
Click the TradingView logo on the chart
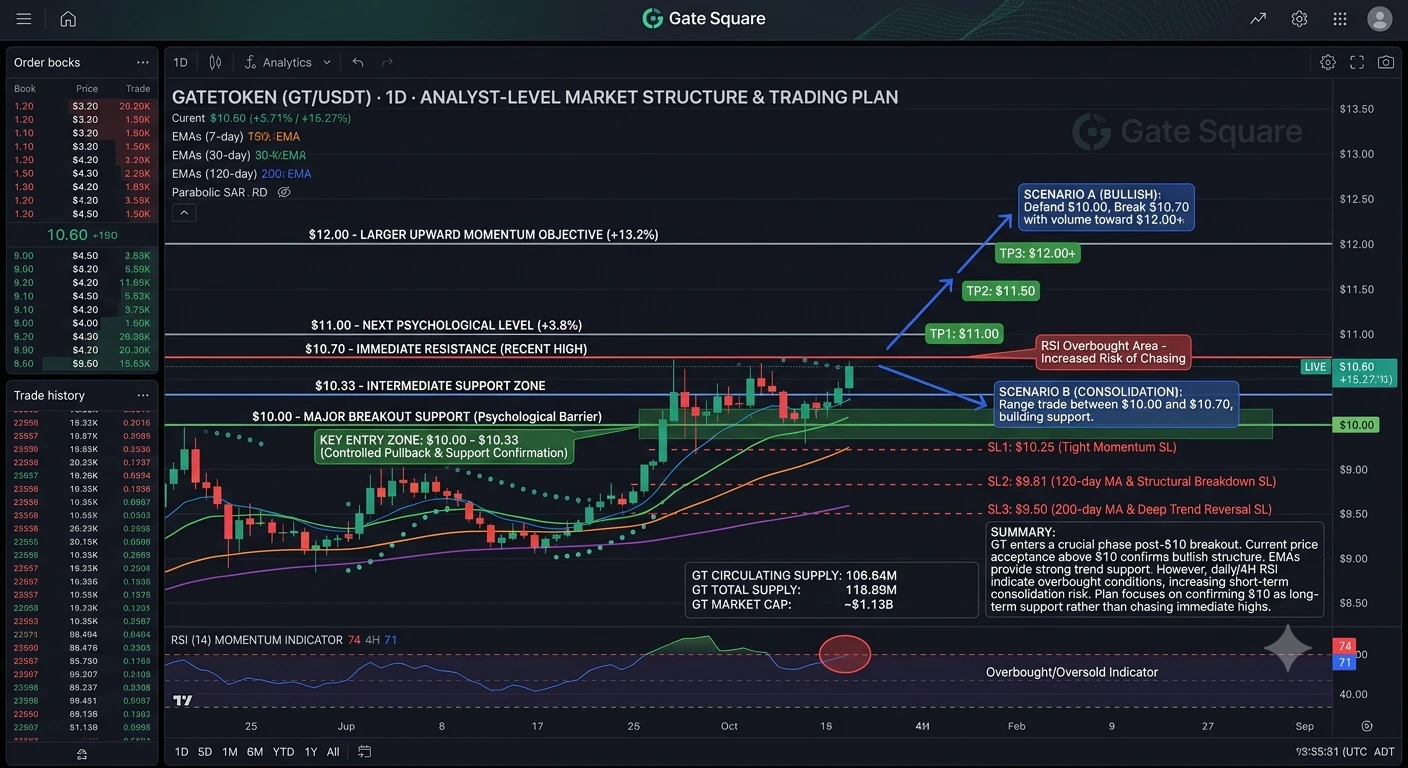[182, 701]
